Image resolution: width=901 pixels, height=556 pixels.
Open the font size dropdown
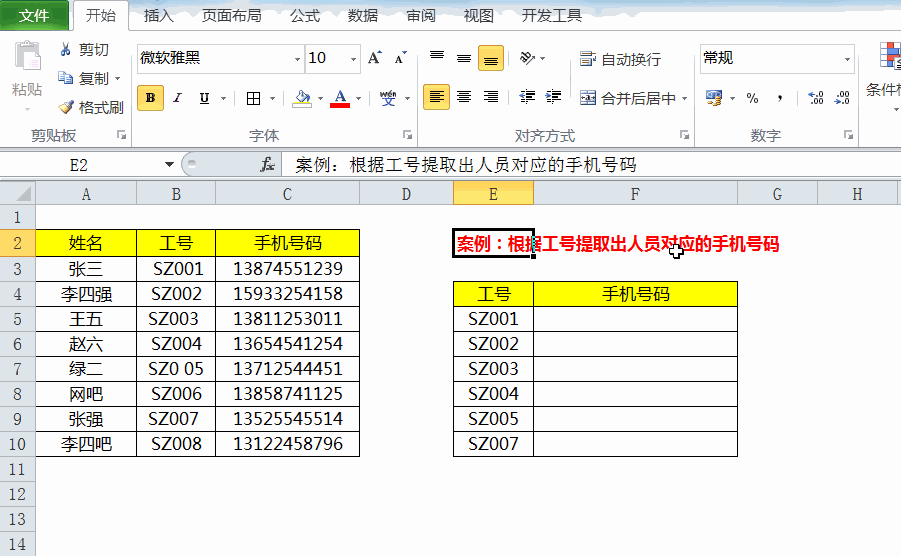point(353,59)
